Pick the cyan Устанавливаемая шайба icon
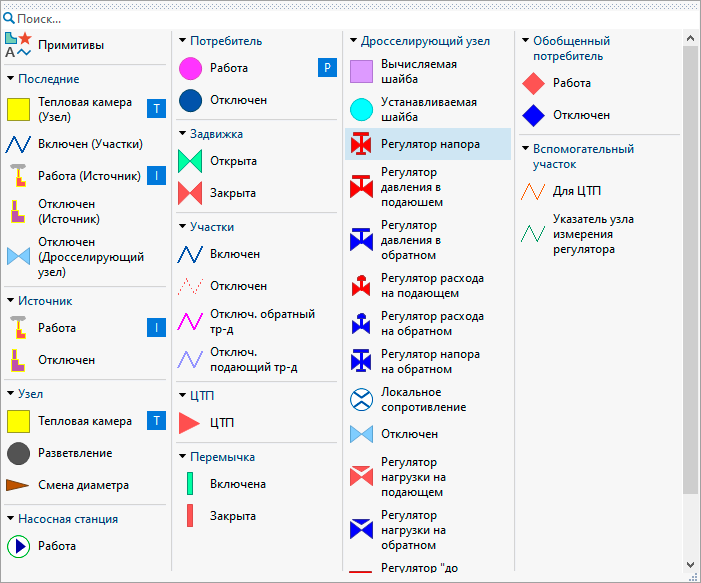701x583 pixels. [361, 109]
